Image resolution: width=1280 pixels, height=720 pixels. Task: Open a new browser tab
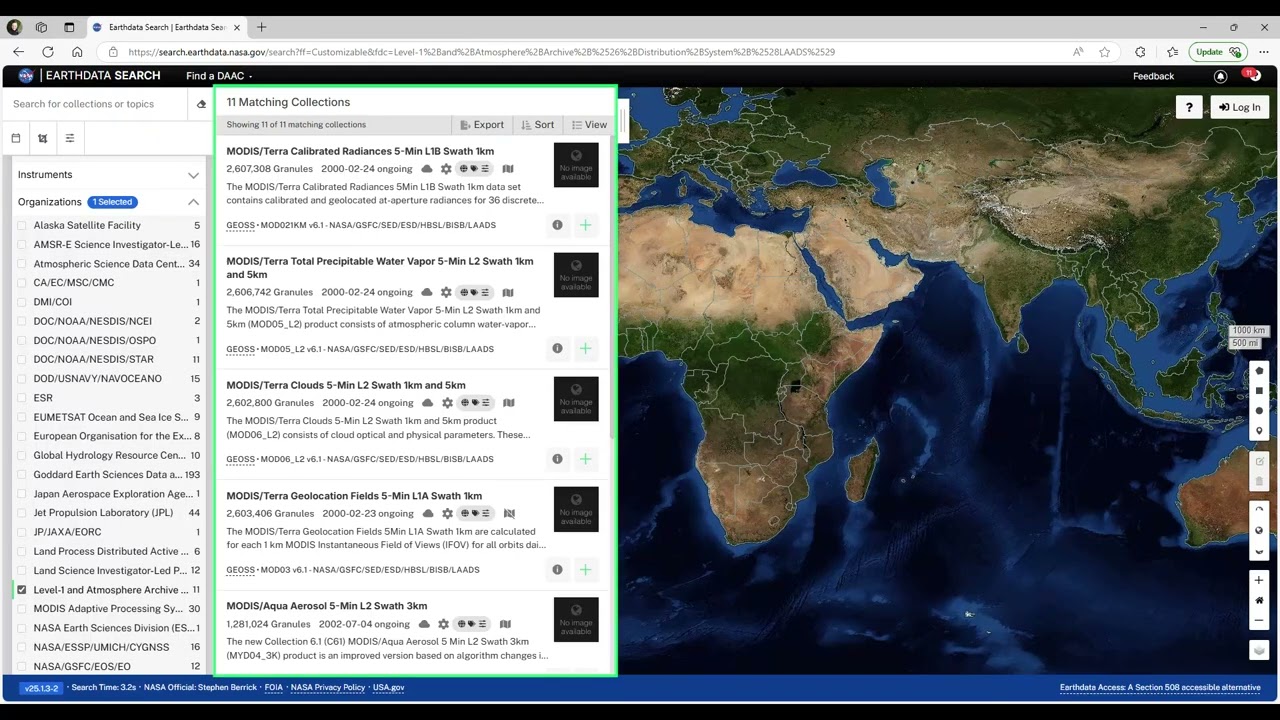click(261, 27)
